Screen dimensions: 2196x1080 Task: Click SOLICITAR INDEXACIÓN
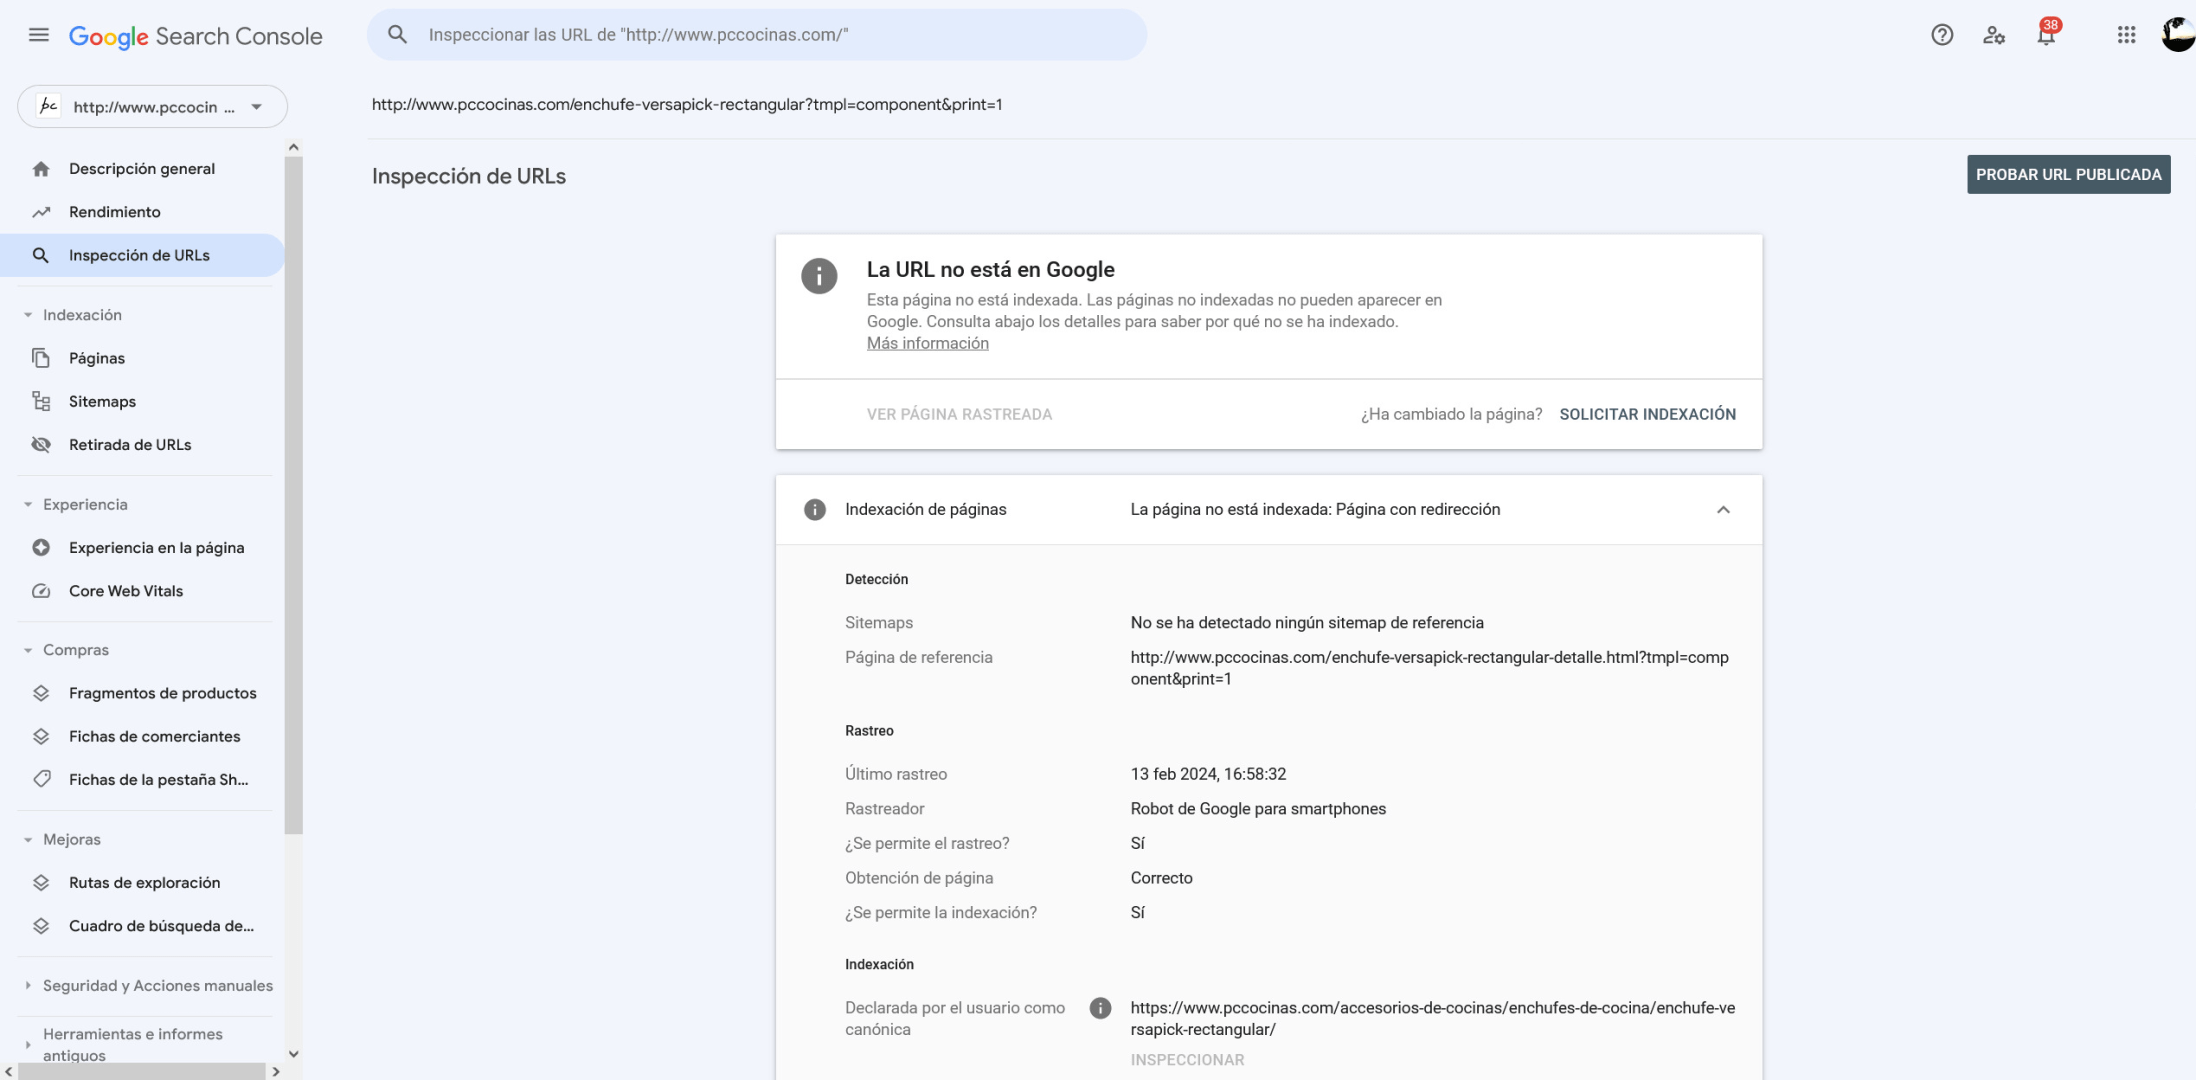click(x=1647, y=414)
